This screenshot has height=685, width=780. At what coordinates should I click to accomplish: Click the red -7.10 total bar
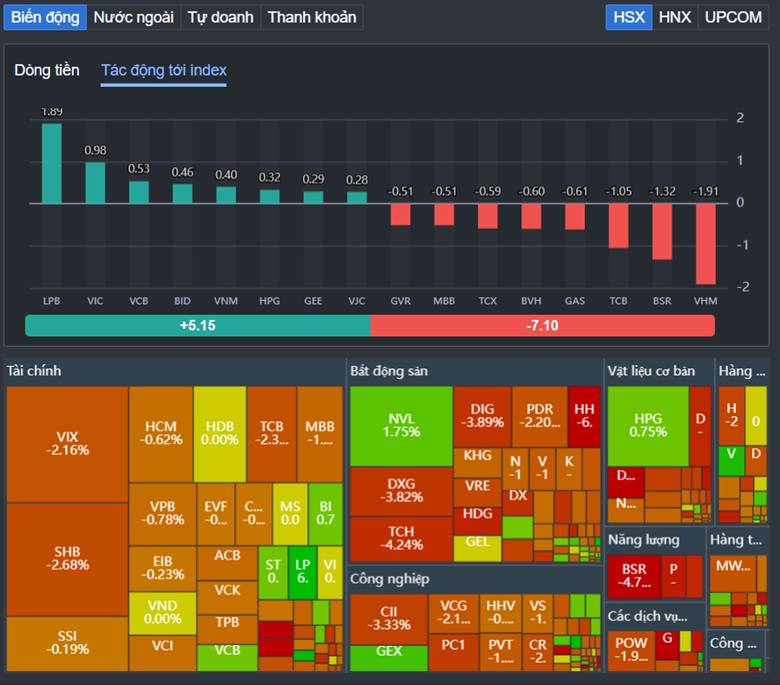tap(543, 326)
